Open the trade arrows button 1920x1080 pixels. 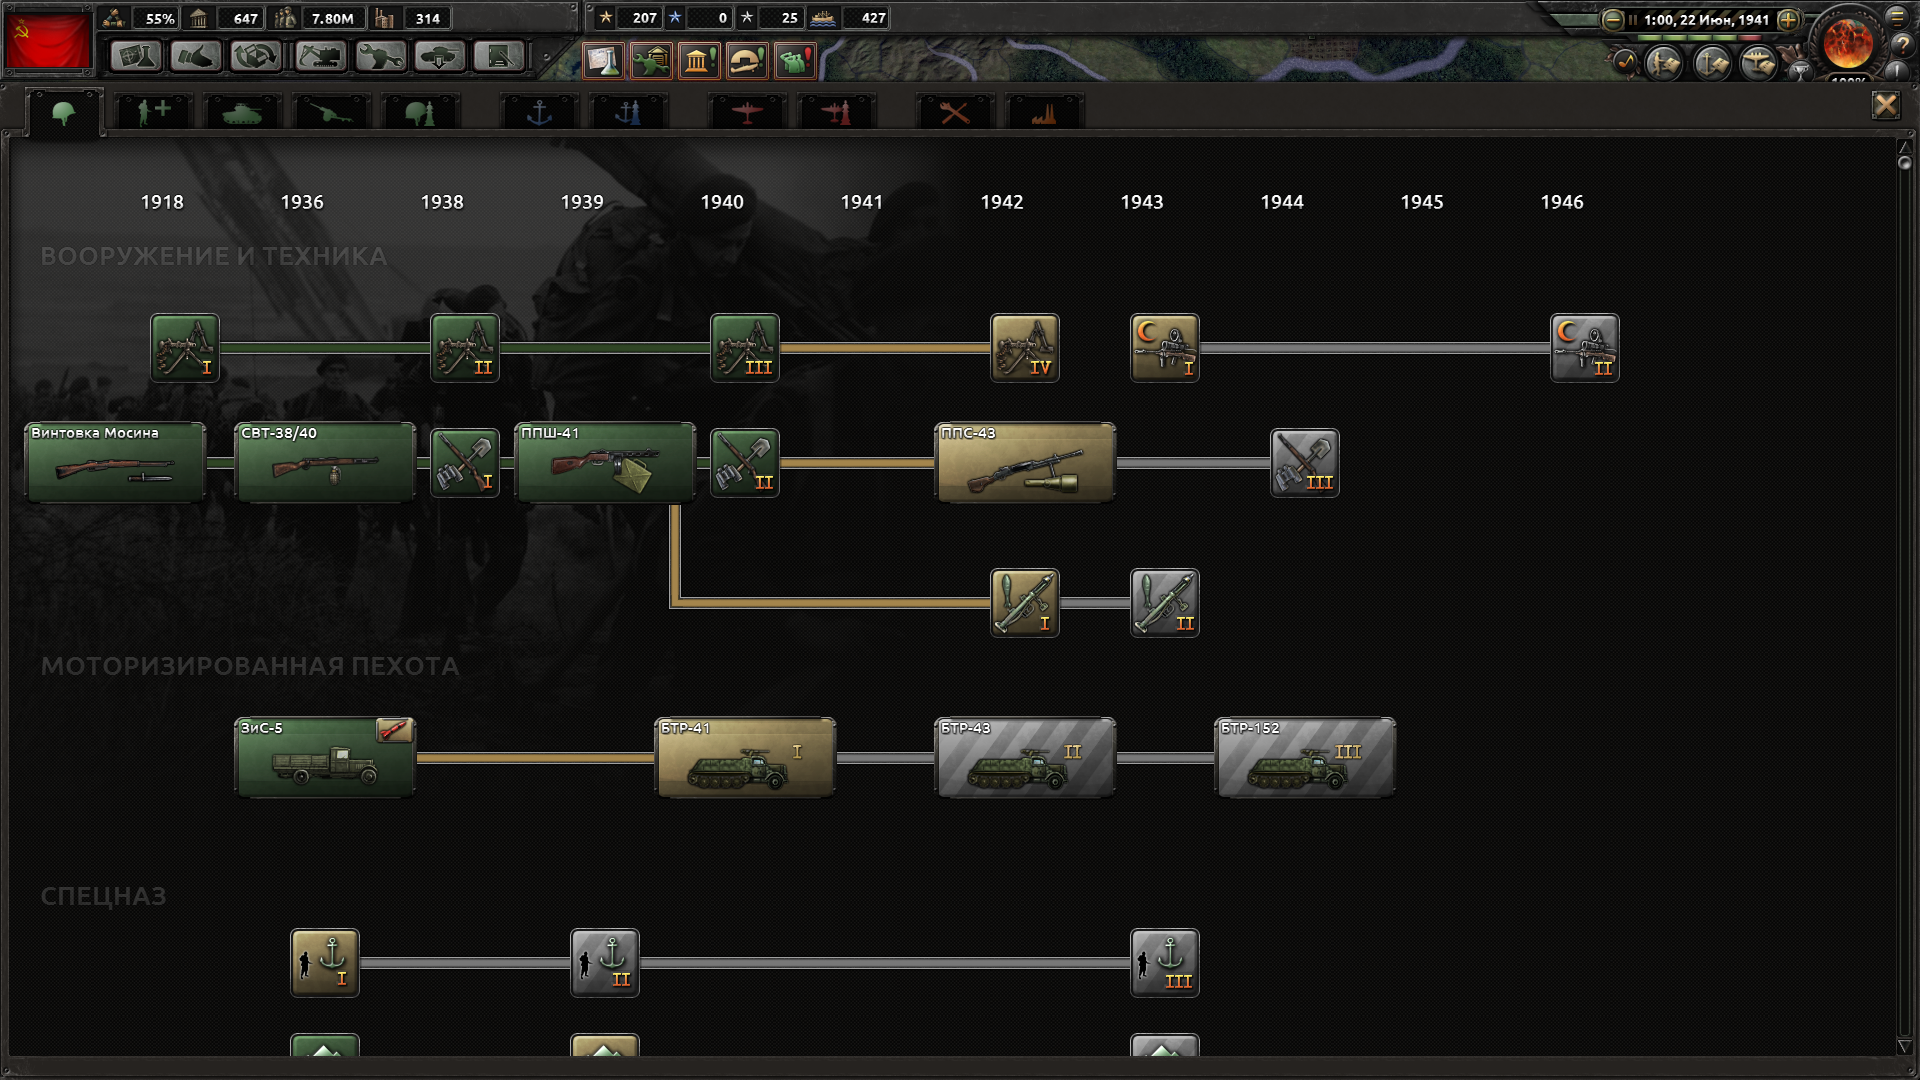click(257, 57)
